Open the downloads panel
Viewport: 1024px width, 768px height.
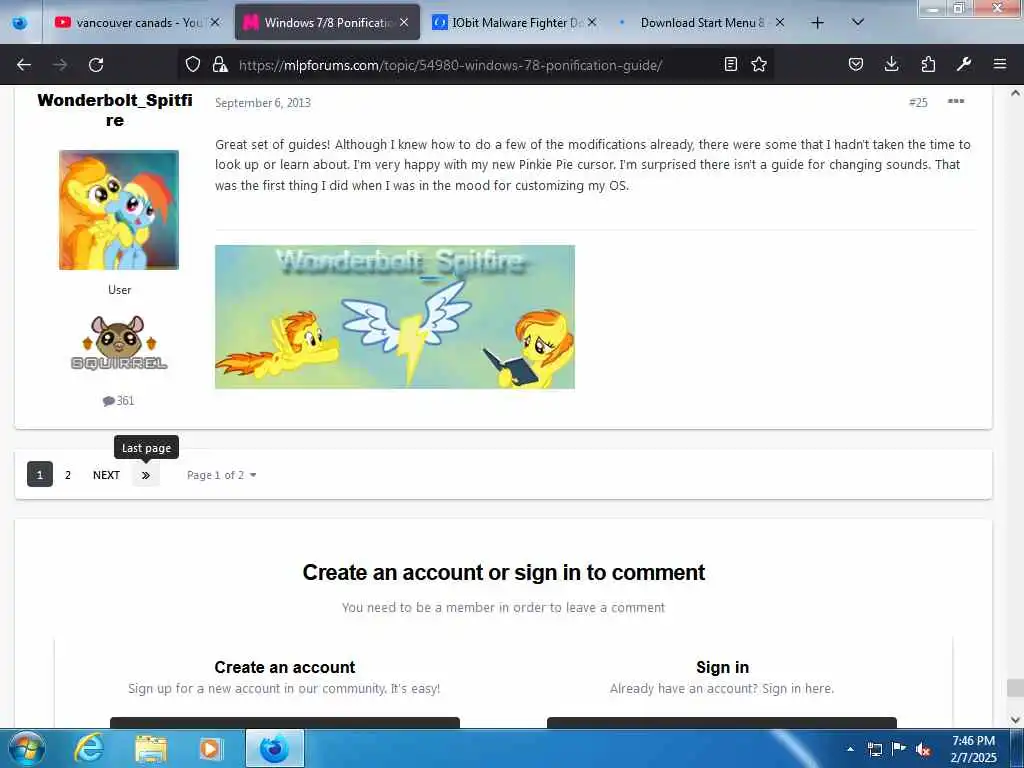[x=891, y=64]
